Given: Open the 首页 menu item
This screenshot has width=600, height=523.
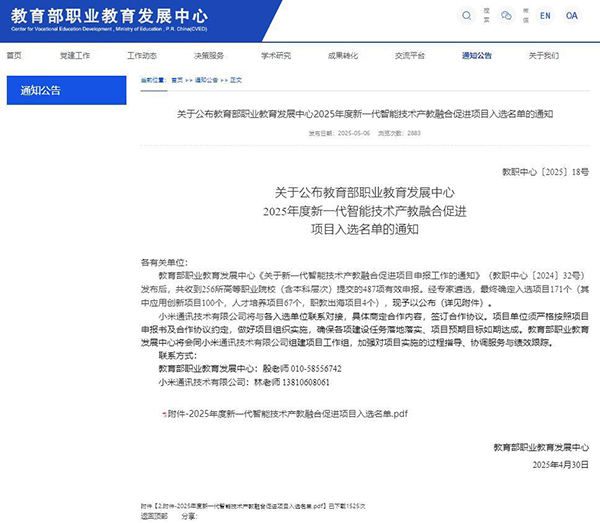Looking at the screenshot, I should [14, 56].
